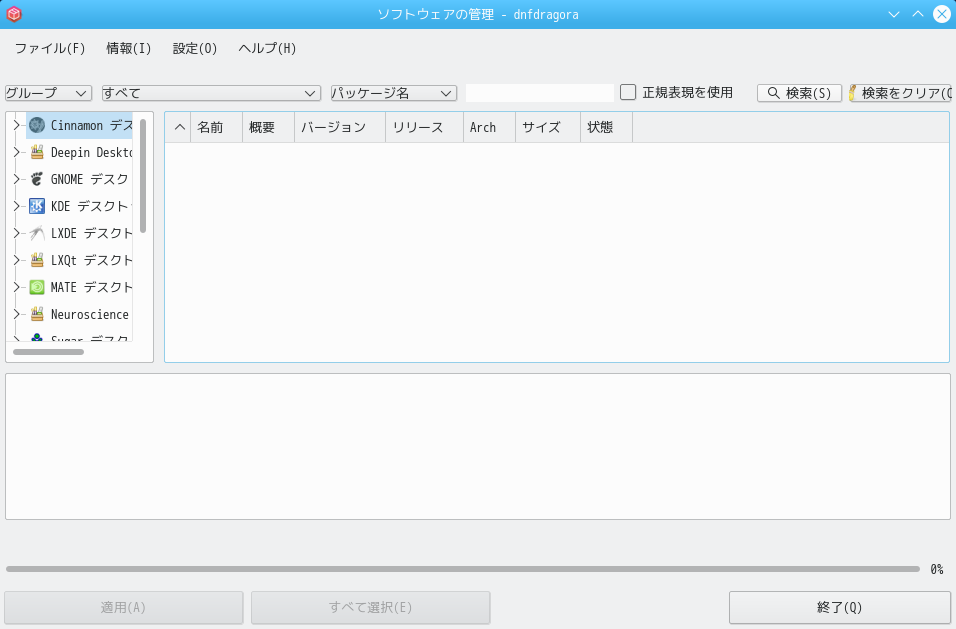Click the MATE desktop group icon
956x629 pixels.
point(37,287)
